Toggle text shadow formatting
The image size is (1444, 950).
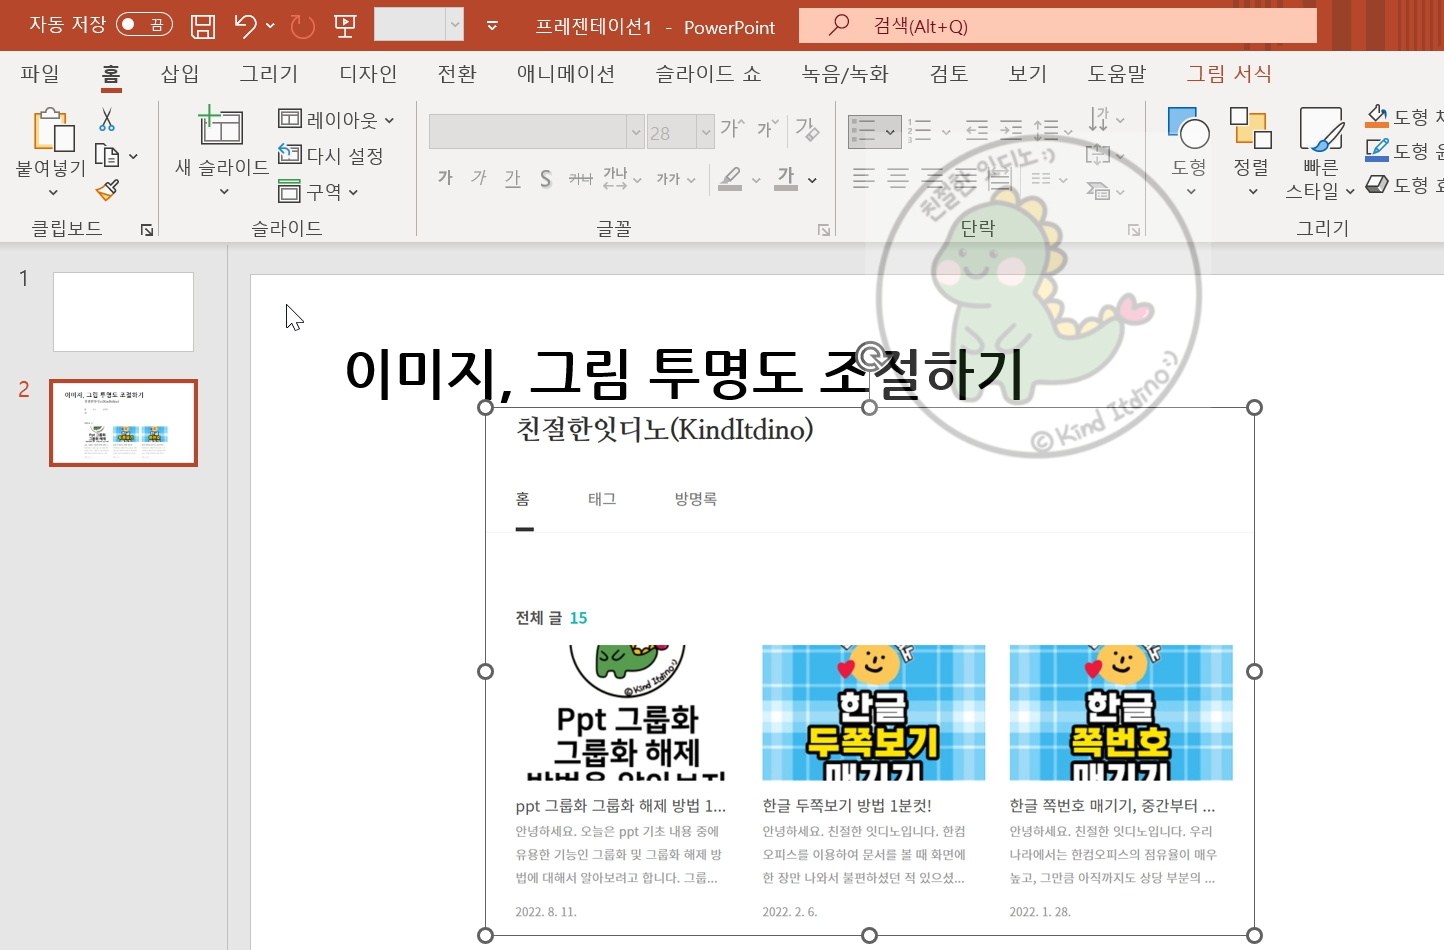546,178
